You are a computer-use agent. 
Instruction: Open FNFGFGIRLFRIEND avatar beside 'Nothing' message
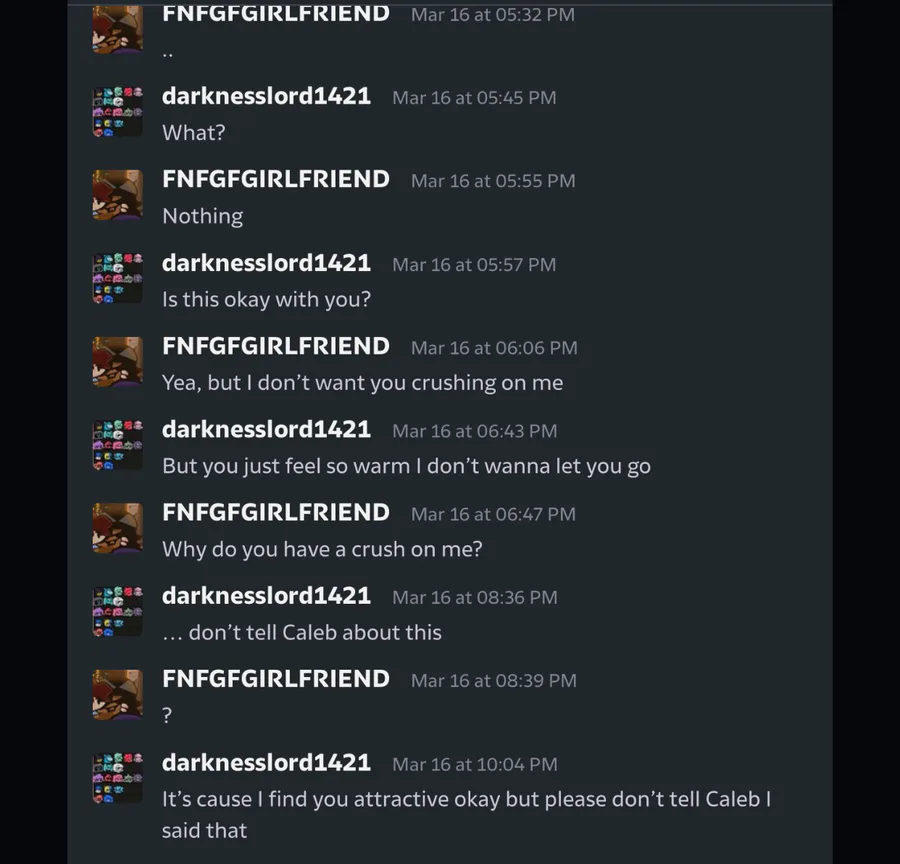click(118, 195)
